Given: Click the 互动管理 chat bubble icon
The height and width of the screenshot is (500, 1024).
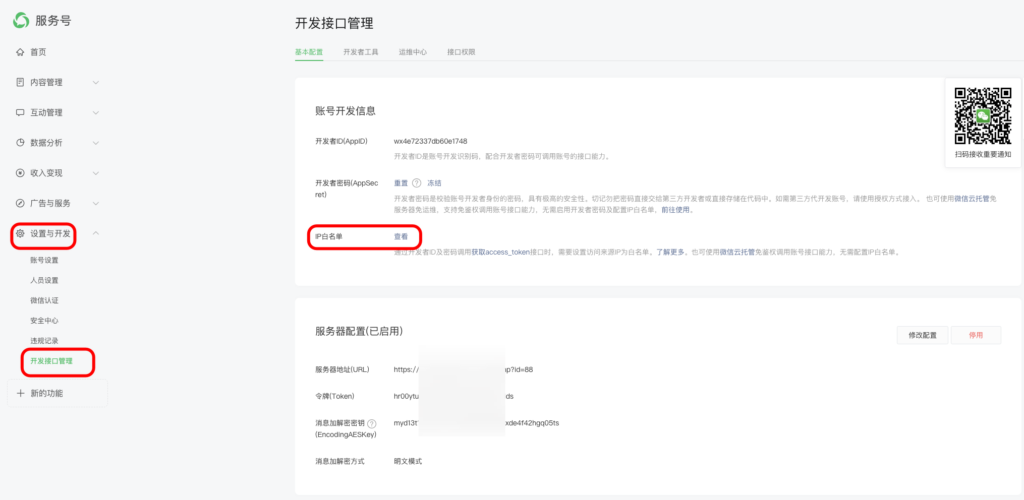Looking at the screenshot, I should click(20, 112).
